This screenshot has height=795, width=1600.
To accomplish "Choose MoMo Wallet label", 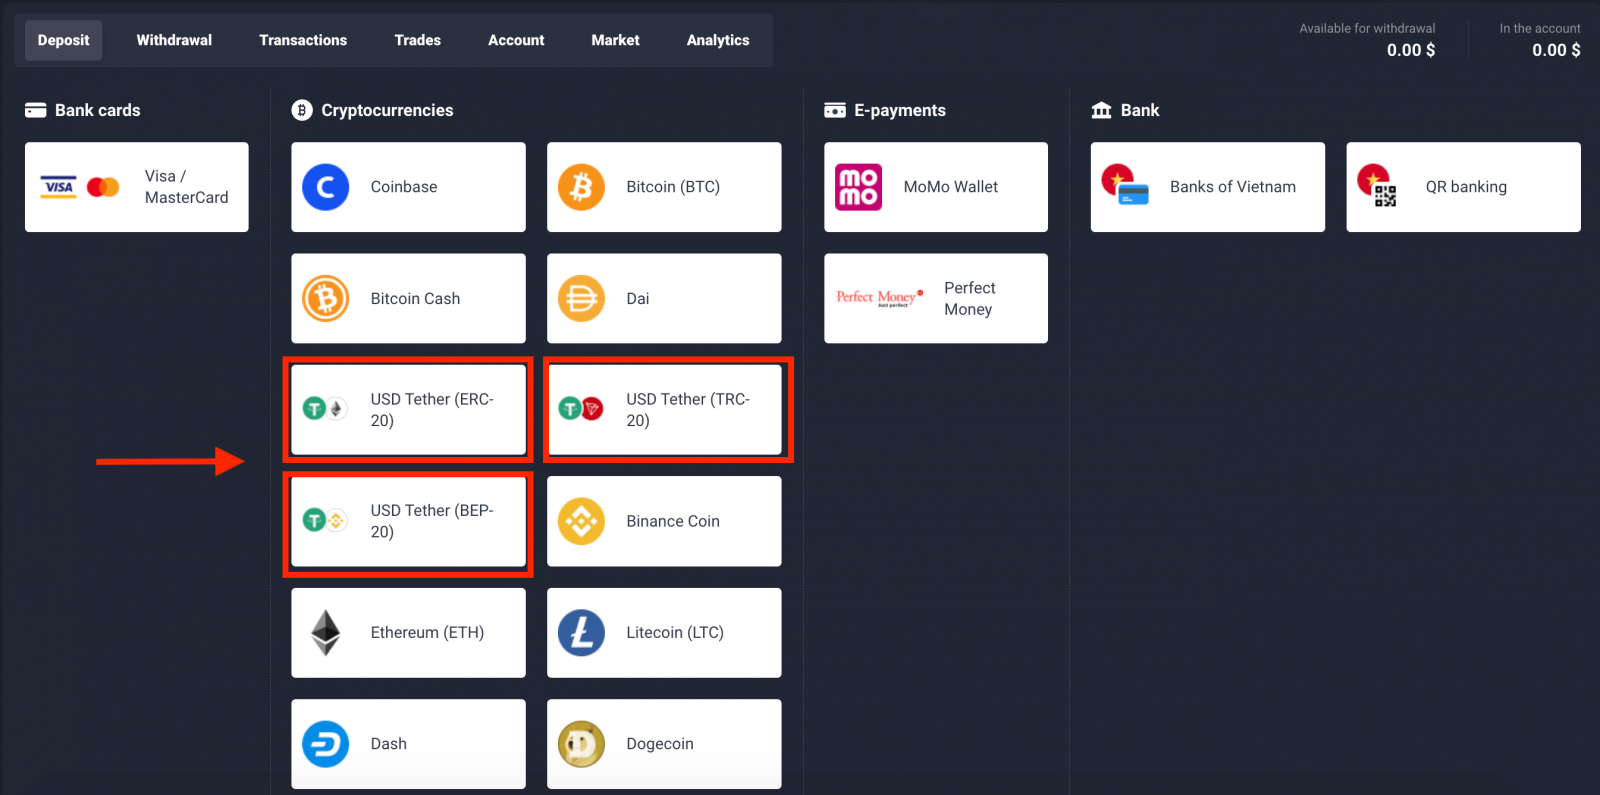I will [951, 187].
